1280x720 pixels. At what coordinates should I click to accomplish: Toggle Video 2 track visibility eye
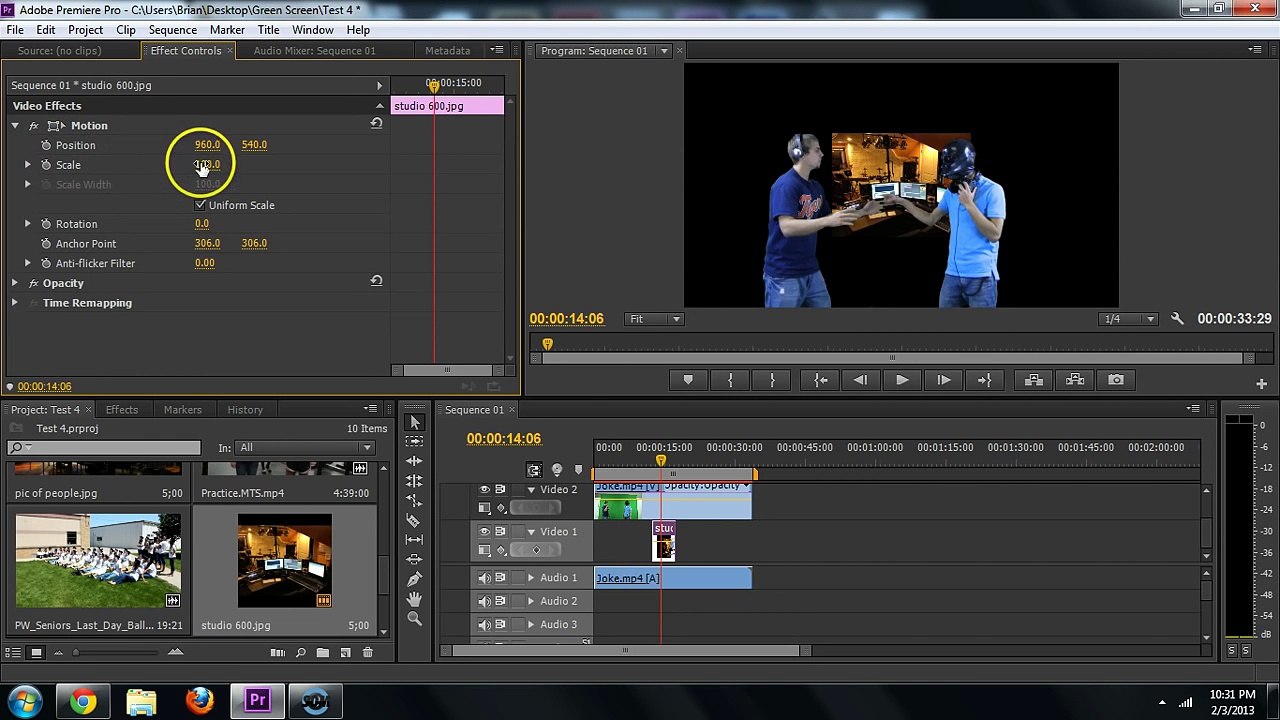point(485,489)
